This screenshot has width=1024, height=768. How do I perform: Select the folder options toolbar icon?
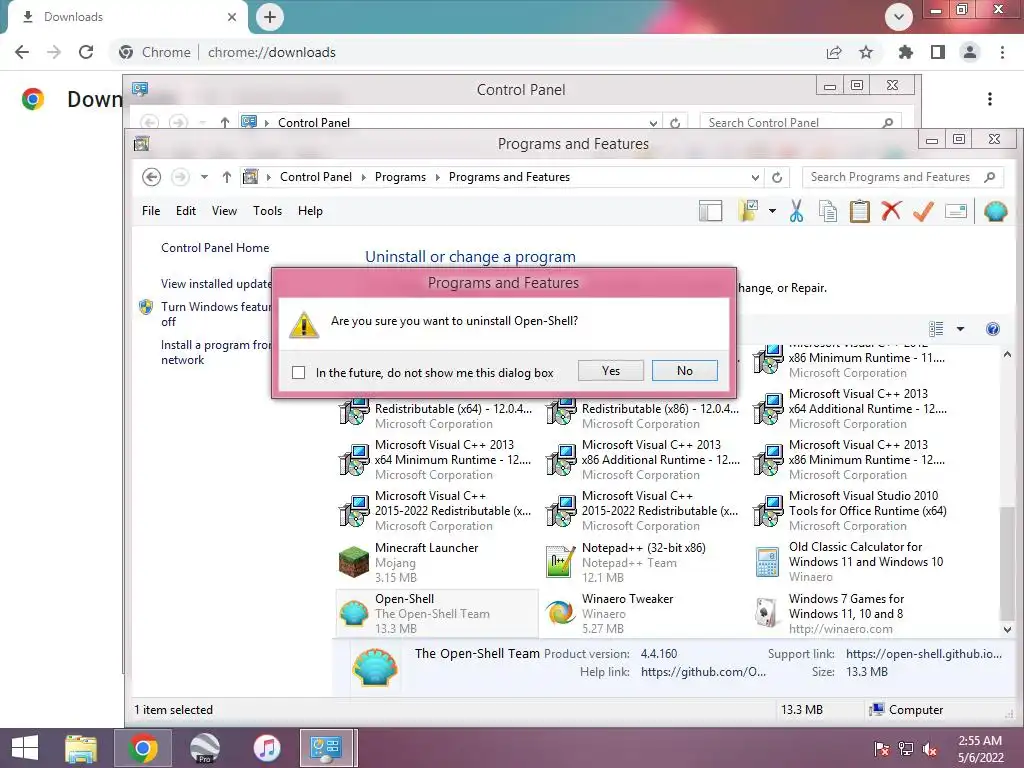(748, 211)
